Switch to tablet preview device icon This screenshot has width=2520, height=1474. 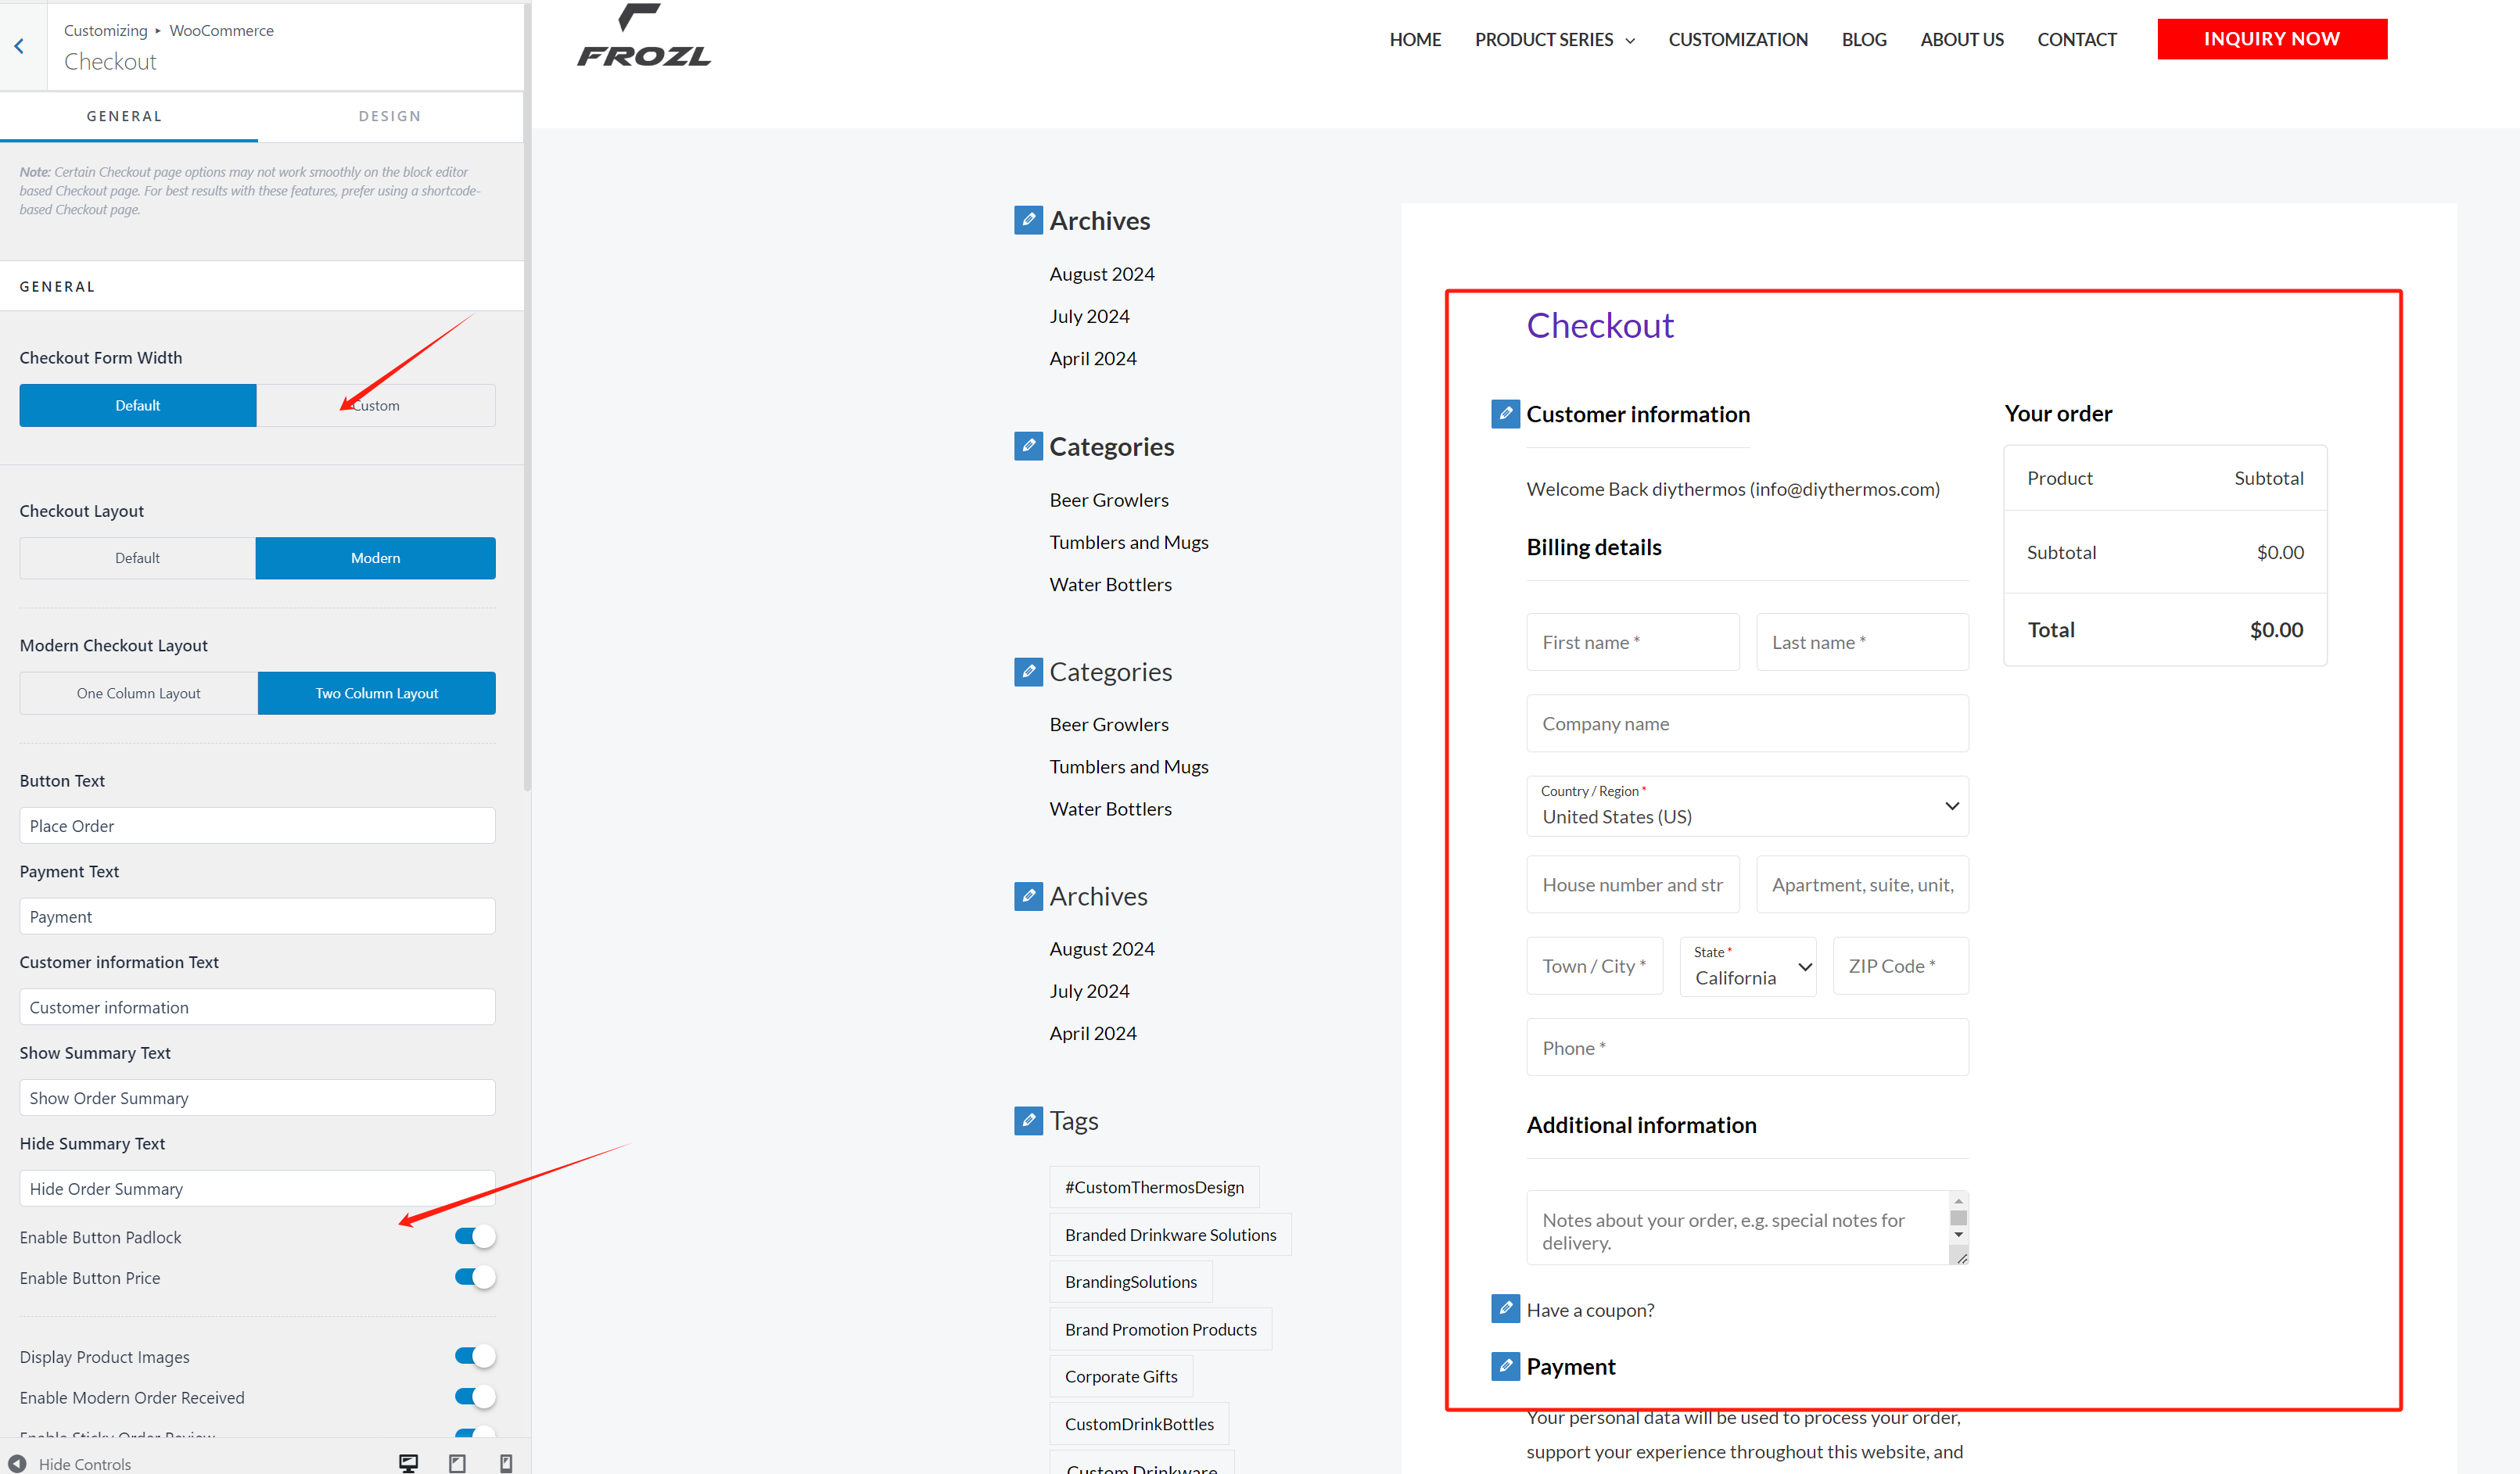457,1463
